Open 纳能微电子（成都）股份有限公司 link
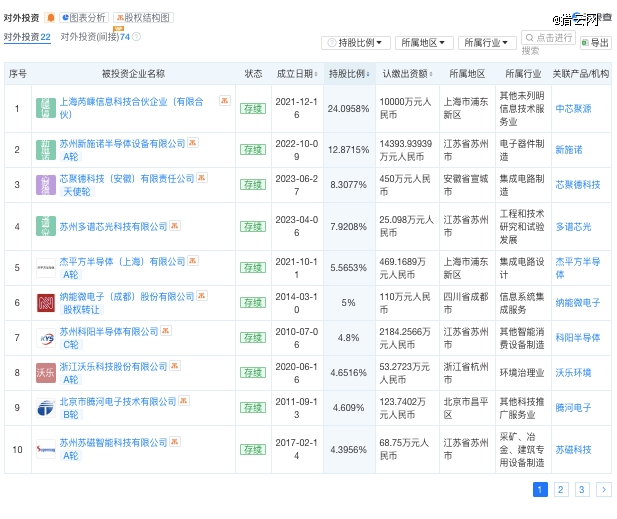Image resolution: width=617 pixels, height=519 pixels. pyautogui.click(x=127, y=297)
